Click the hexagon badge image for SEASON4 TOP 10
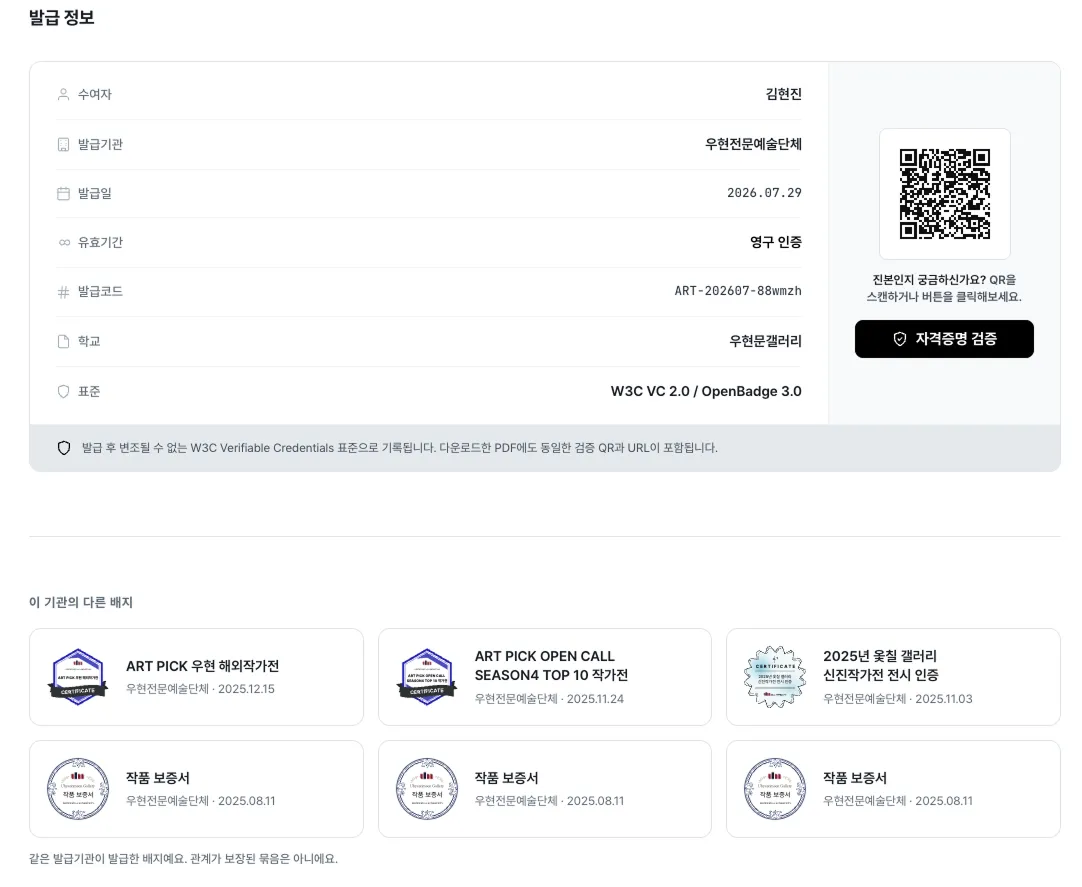 coord(427,677)
